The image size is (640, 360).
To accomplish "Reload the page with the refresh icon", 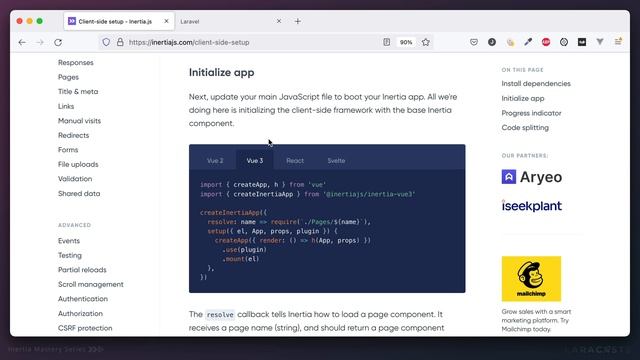I will (58, 42).
